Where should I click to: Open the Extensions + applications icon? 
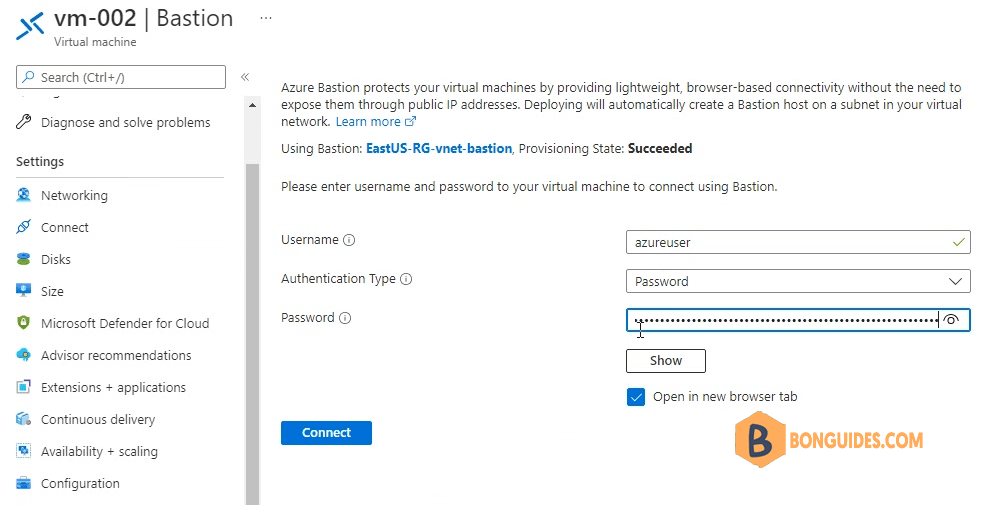point(23,387)
